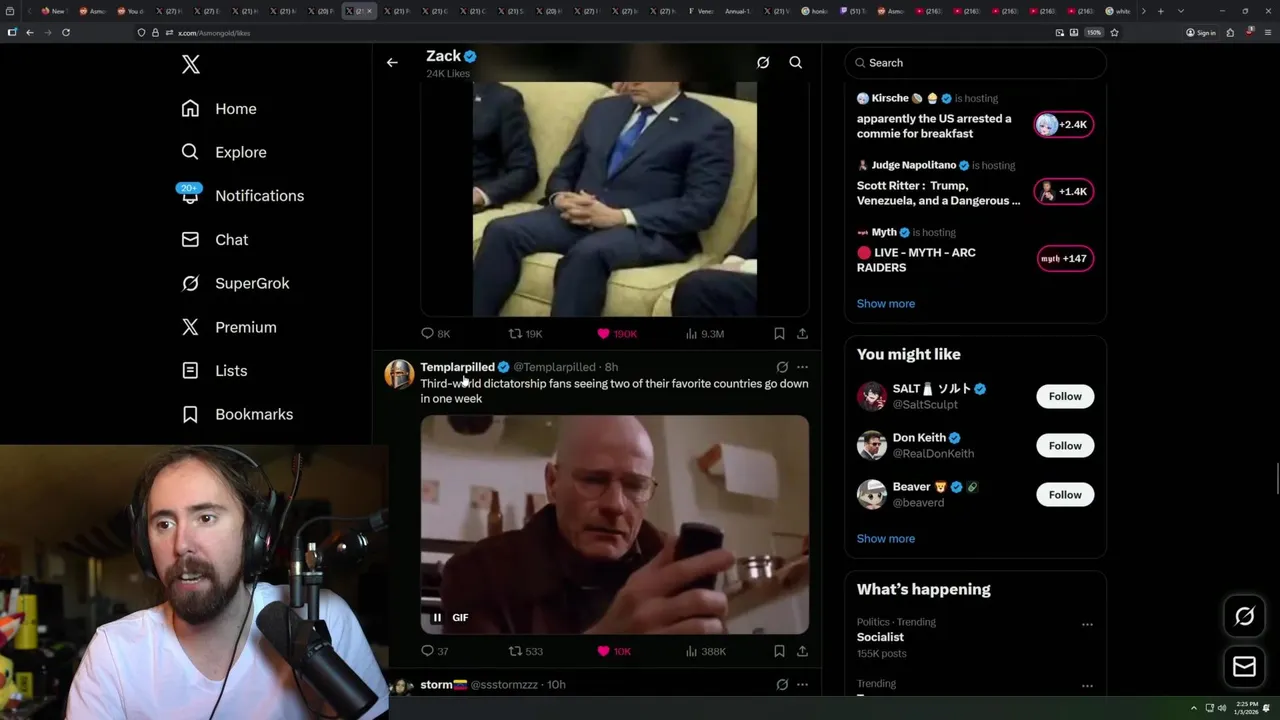The image size is (1280, 720).
Task: Click the Search input field
Action: (x=976, y=63)
